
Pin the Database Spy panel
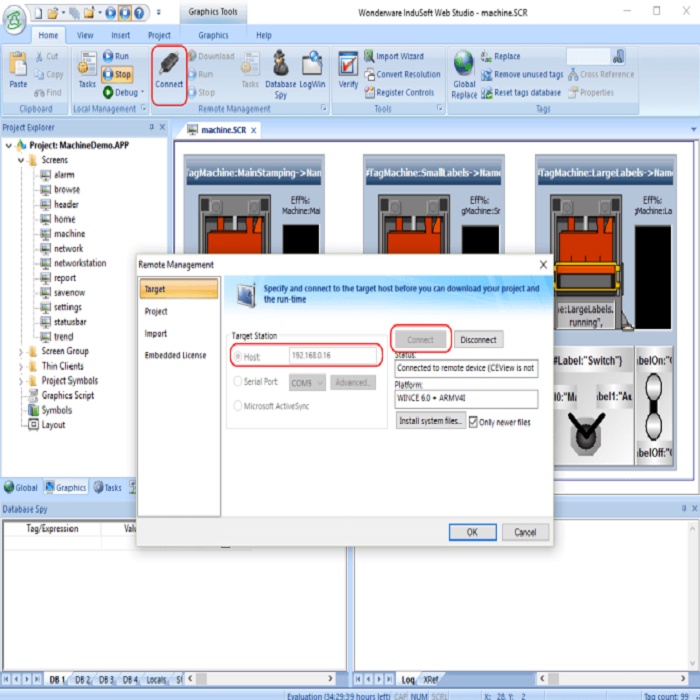684,508
